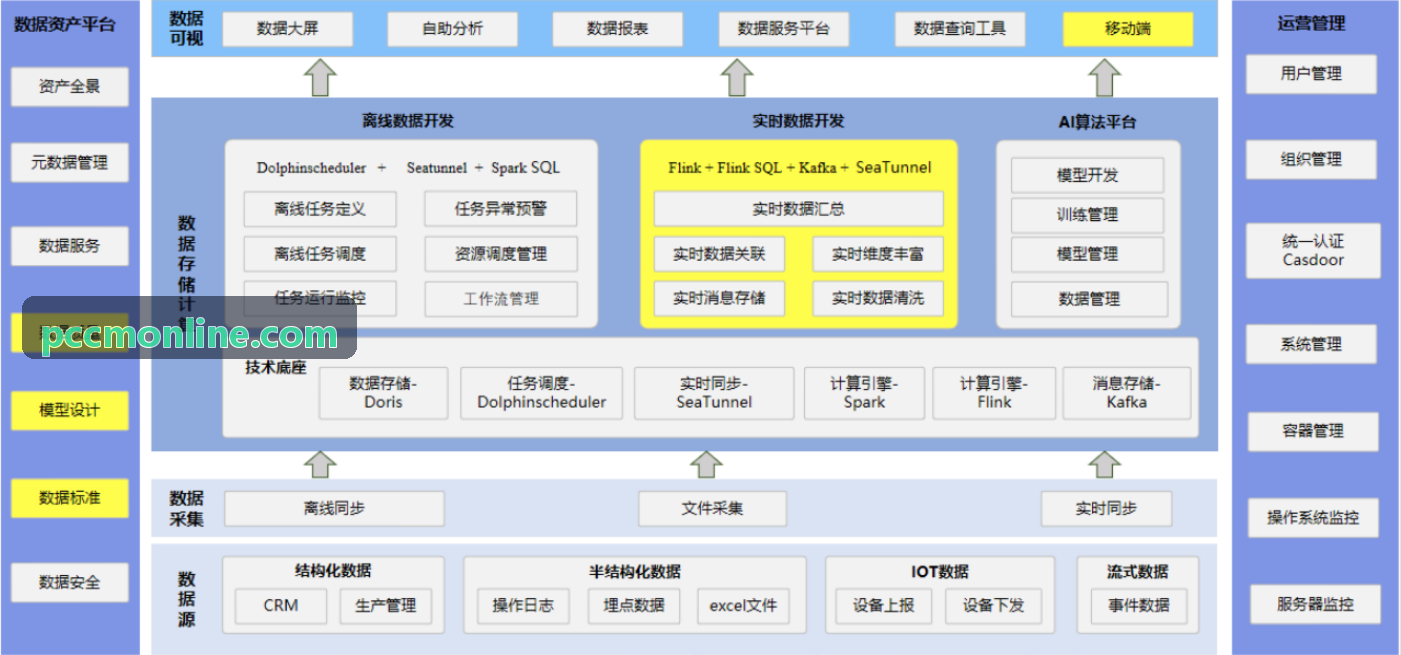The height and width of the screenshot is (655, 1401).
Task: Click the 实时数据汇总 box
Action: pos(799,209)
